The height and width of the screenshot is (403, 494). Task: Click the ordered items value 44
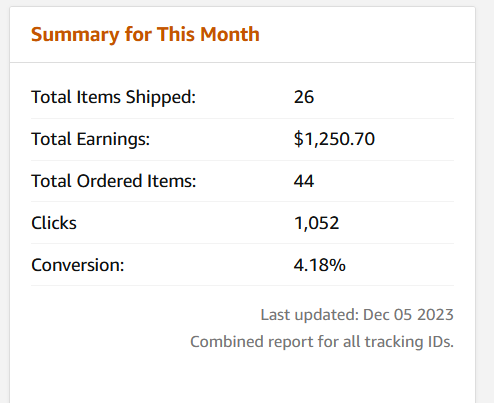point(304,181)
